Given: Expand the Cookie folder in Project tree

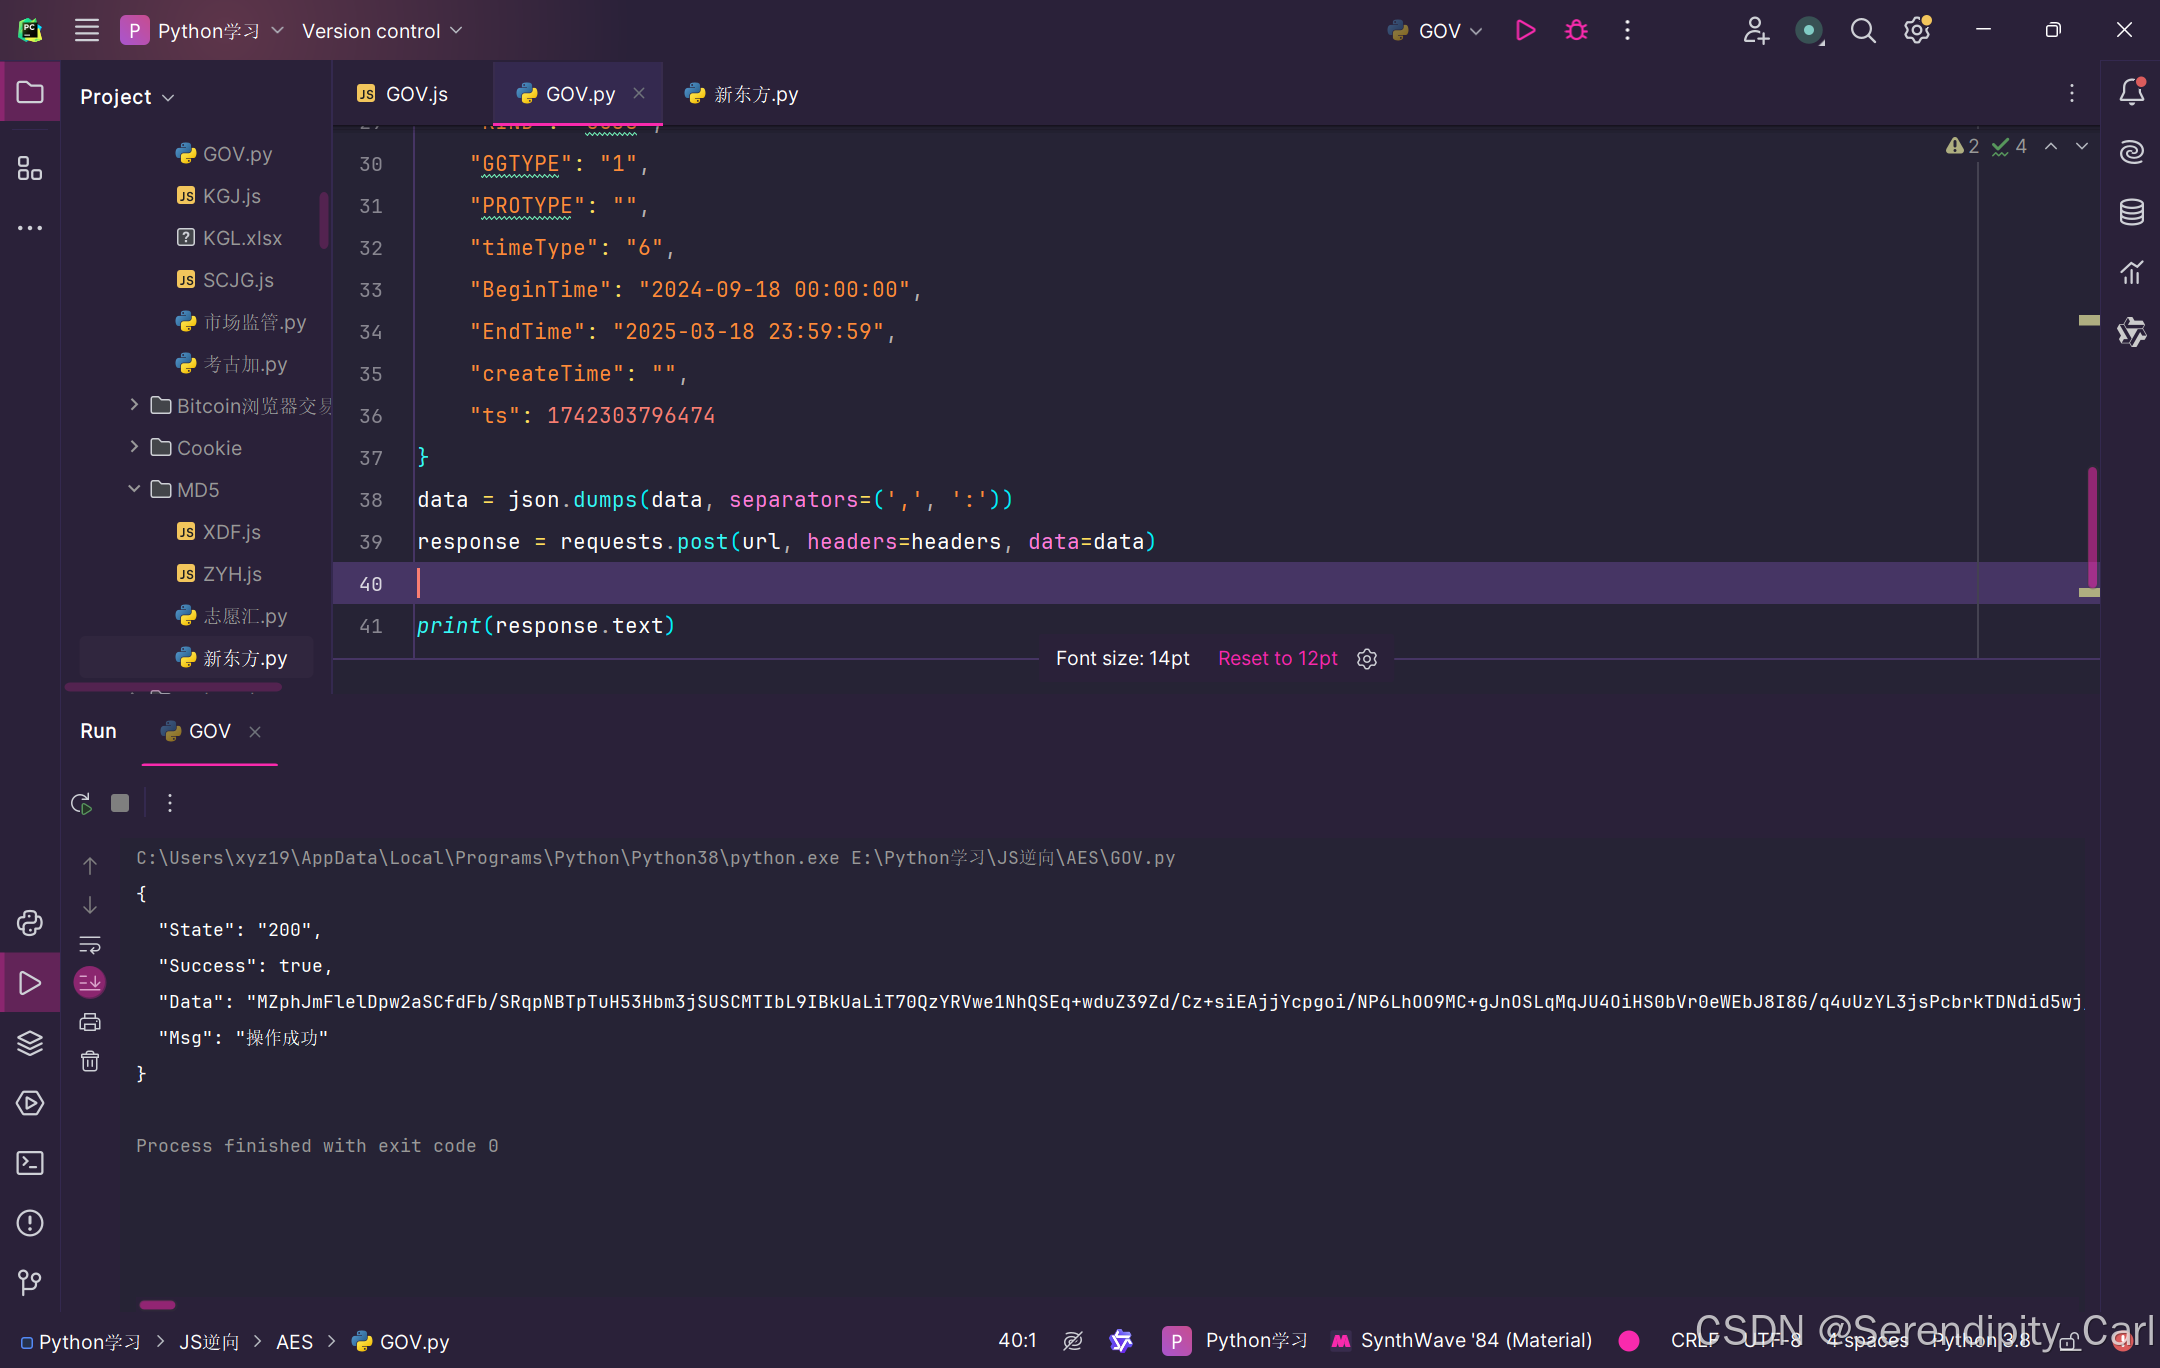Looking at the screenshot, I should click(x=136, y=447).
